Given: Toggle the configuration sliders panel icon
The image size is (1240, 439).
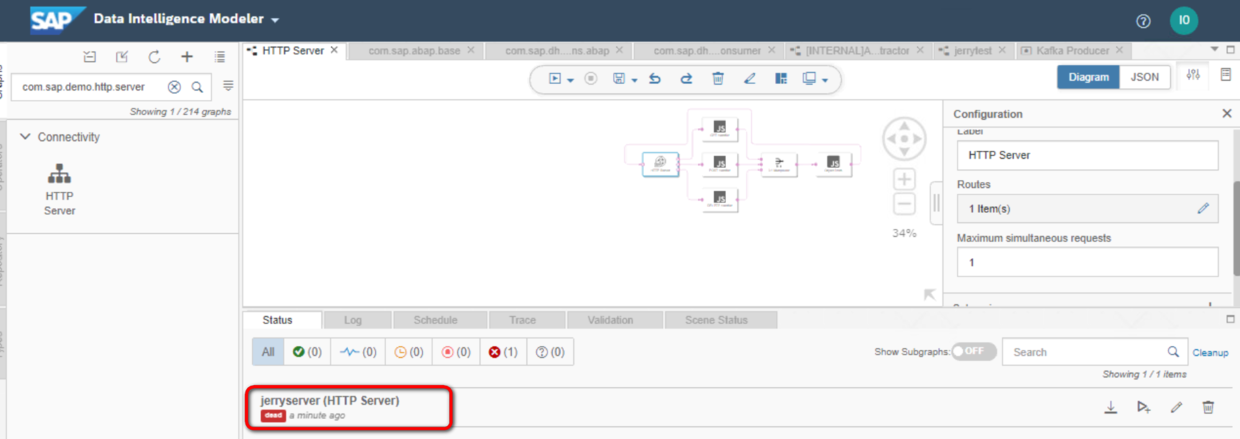Looking at the screenshot, I should point(1193,75).
